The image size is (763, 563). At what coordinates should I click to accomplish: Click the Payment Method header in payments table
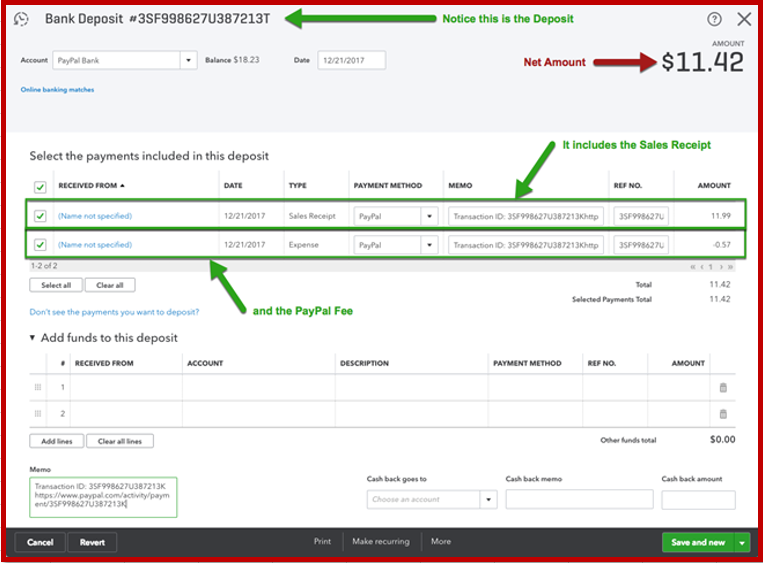coord(388,185)
